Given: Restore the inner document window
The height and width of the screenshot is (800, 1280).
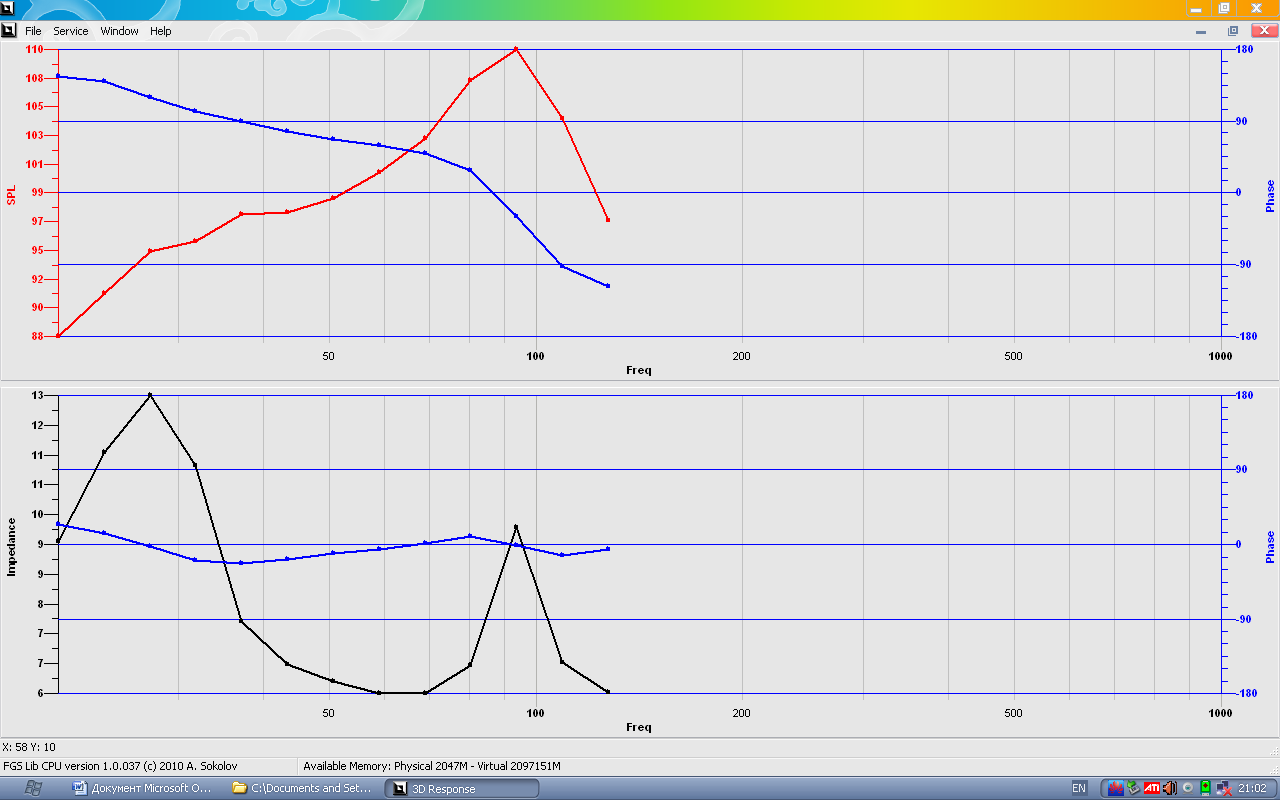Looking at the screenshot, I should point(1233,31).
